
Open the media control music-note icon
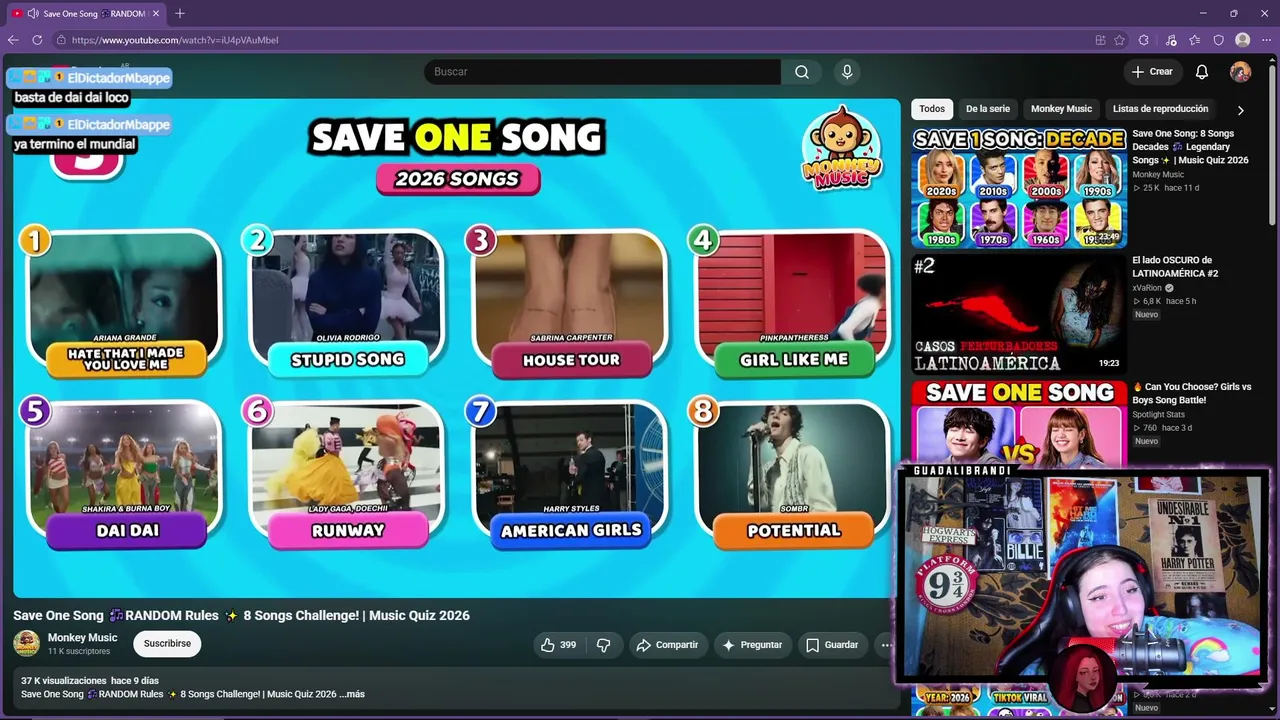click(1171, 40)
